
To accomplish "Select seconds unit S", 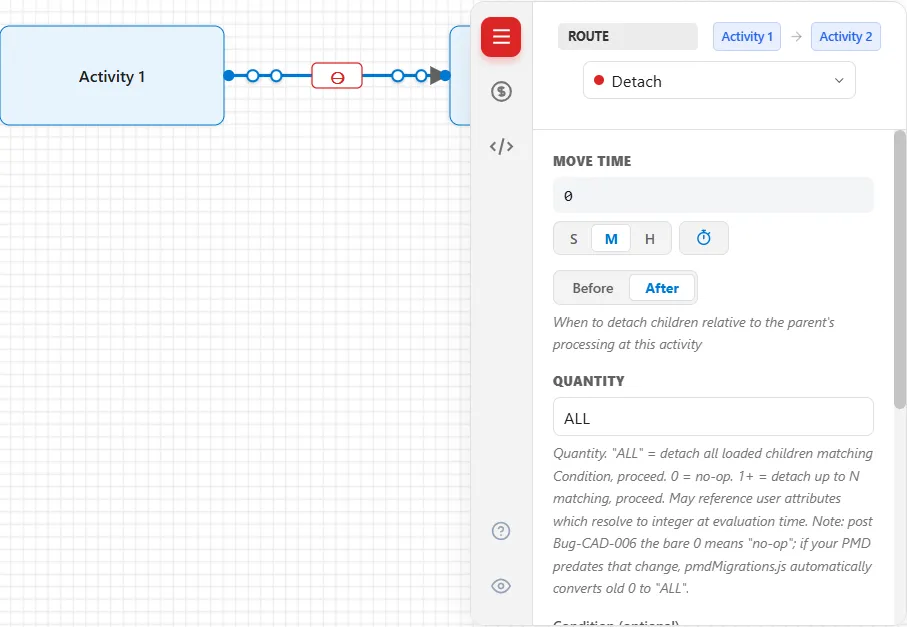I will [573, 239].
